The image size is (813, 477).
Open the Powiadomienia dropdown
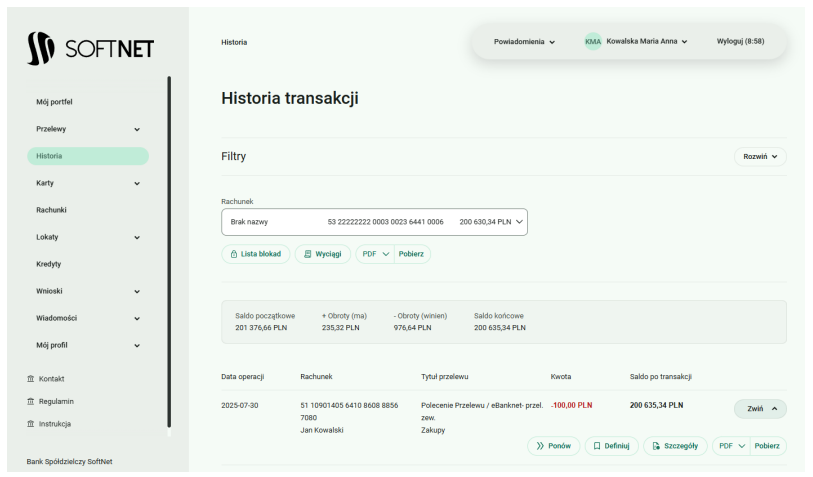tap(524, 42)
